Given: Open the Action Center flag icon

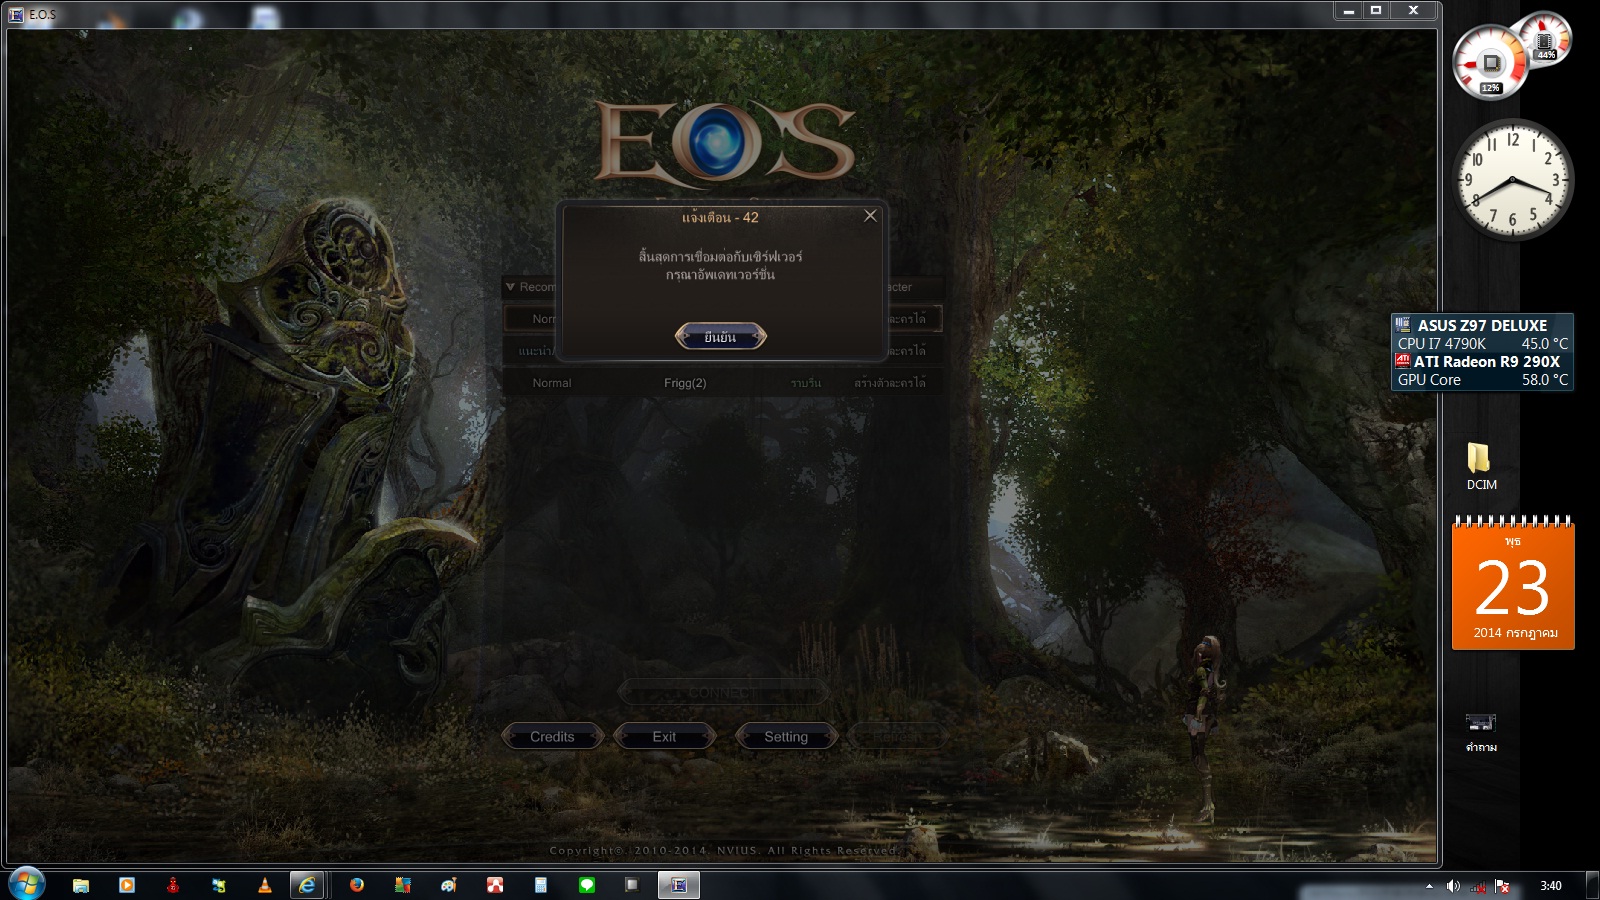Looking at the screenshot, I should point(1502,886).
